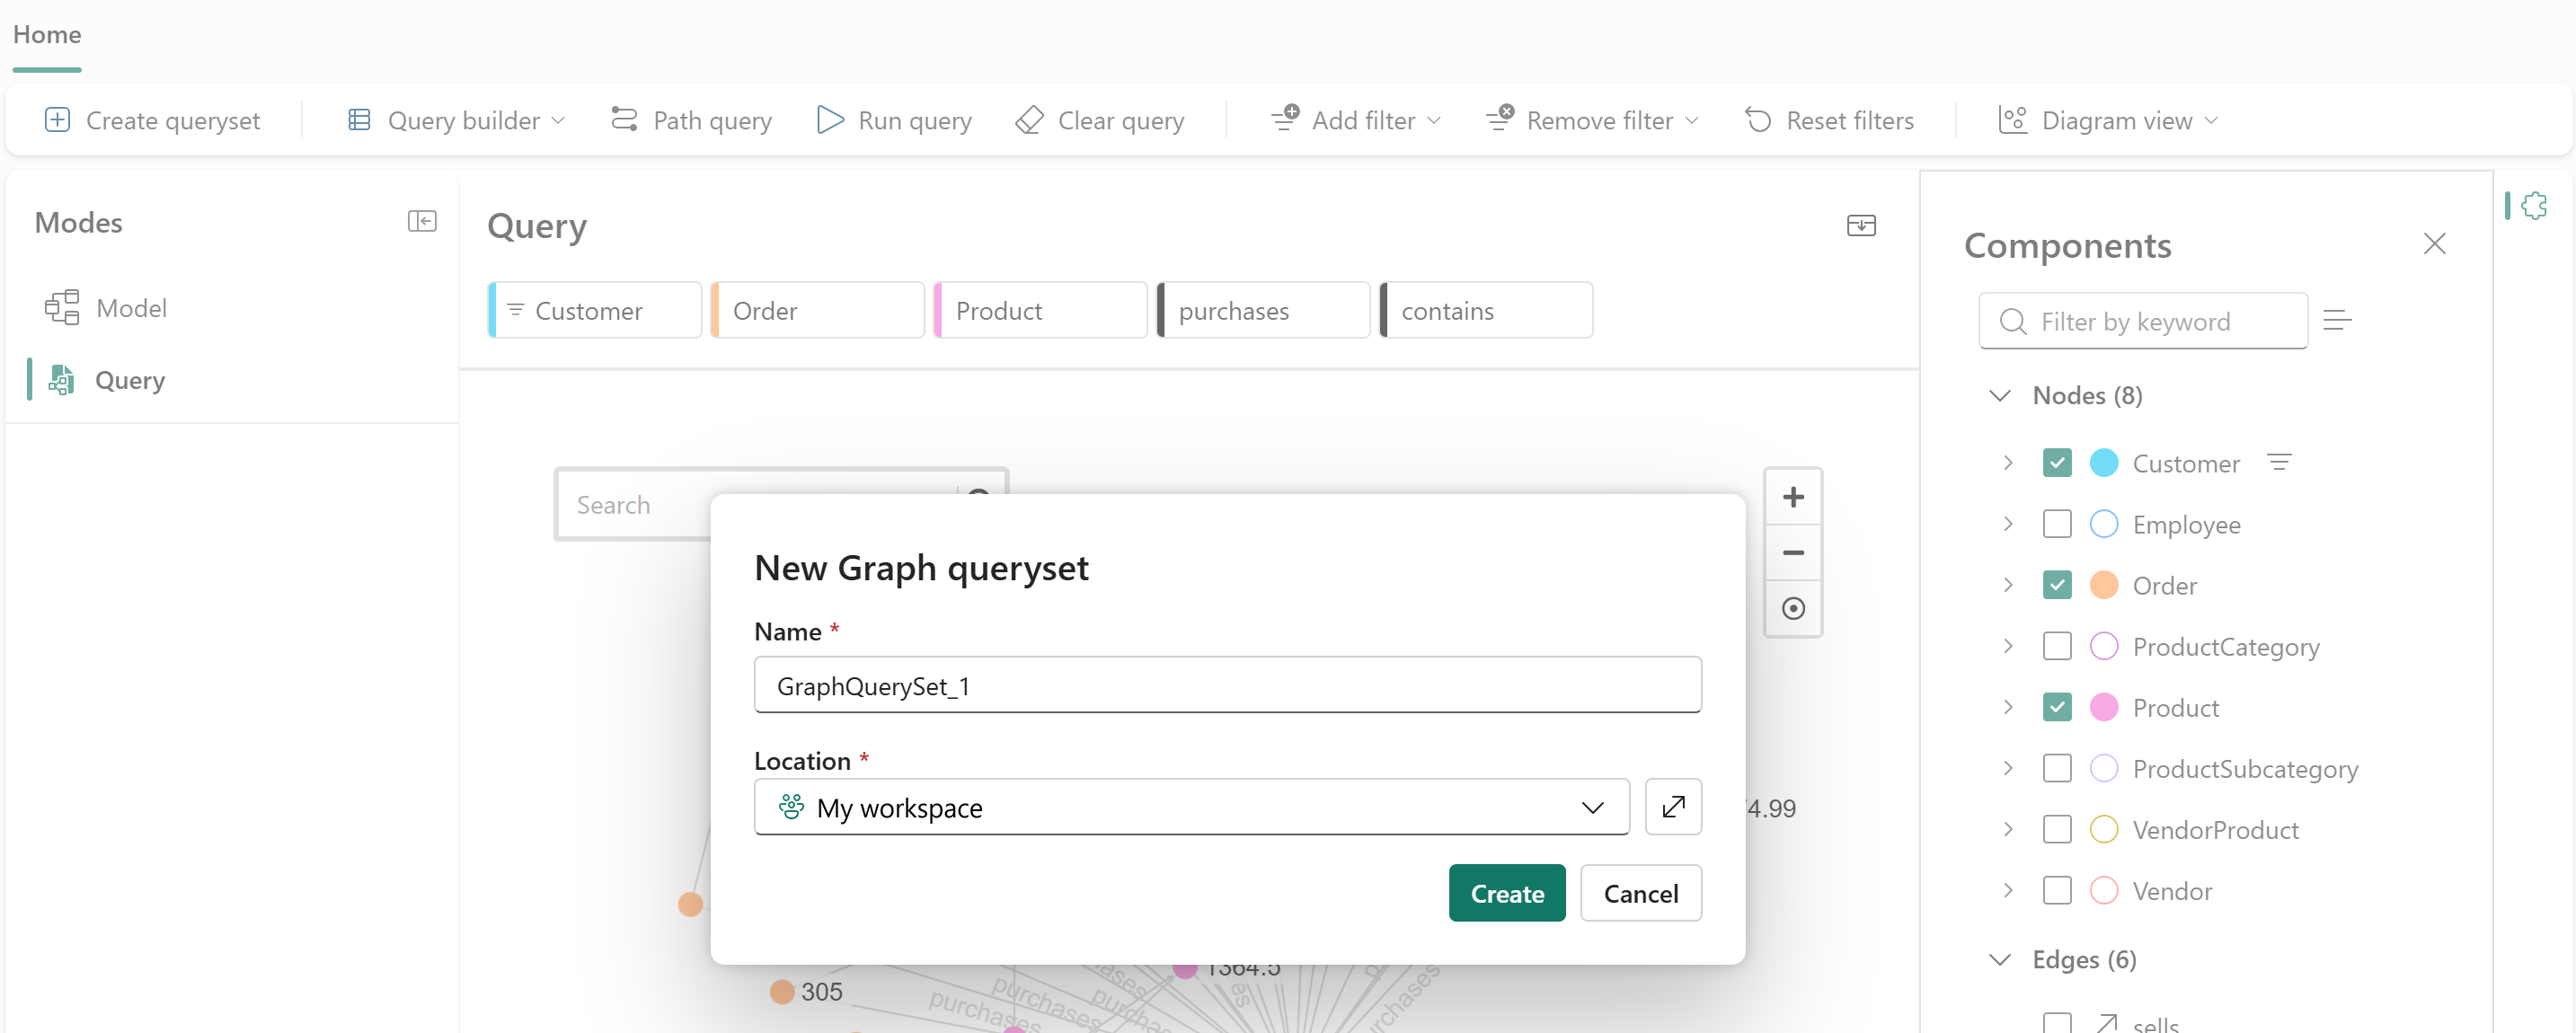2576x1033 pixels.
Task: Click the Remove filter icon
Action: tap(1500, 118)
